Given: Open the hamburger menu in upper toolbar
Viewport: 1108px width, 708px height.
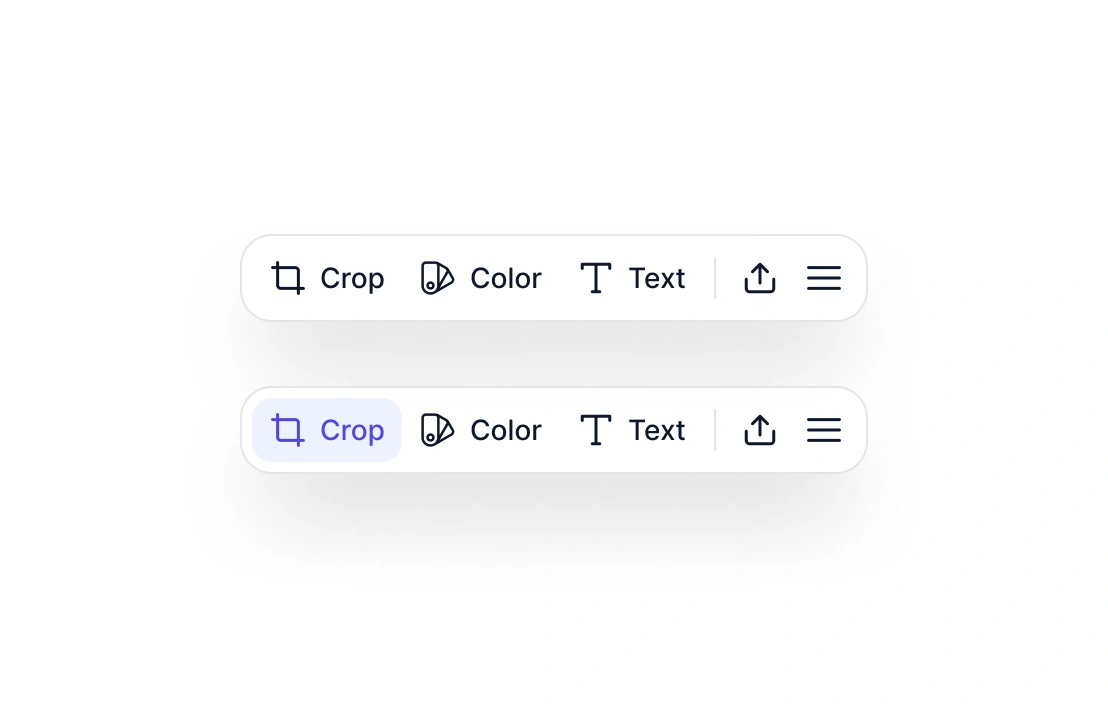Looking at the screenshot, I should click(824, 278).
